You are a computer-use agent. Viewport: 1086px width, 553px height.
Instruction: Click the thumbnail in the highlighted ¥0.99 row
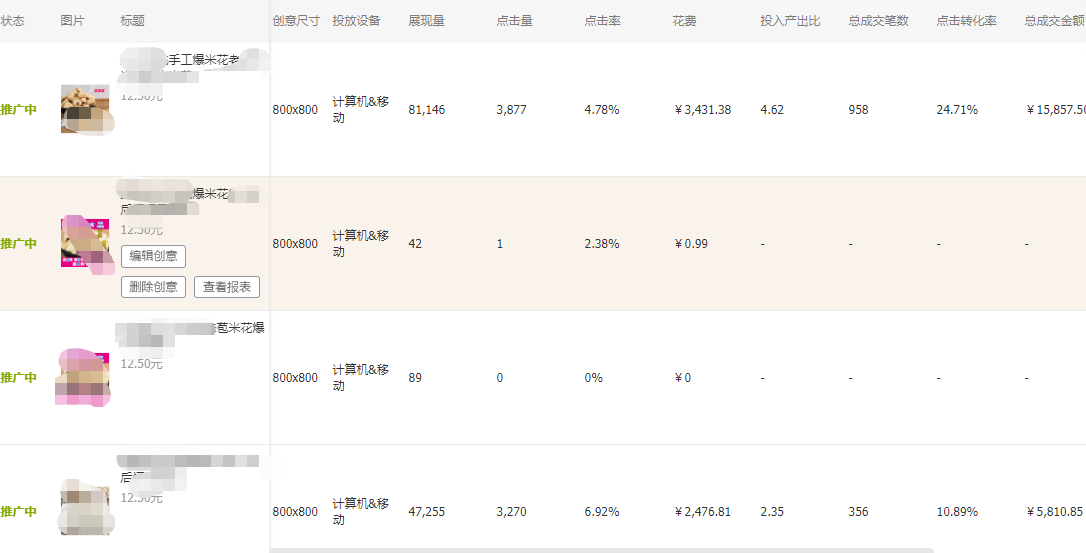tap(85, 243)
